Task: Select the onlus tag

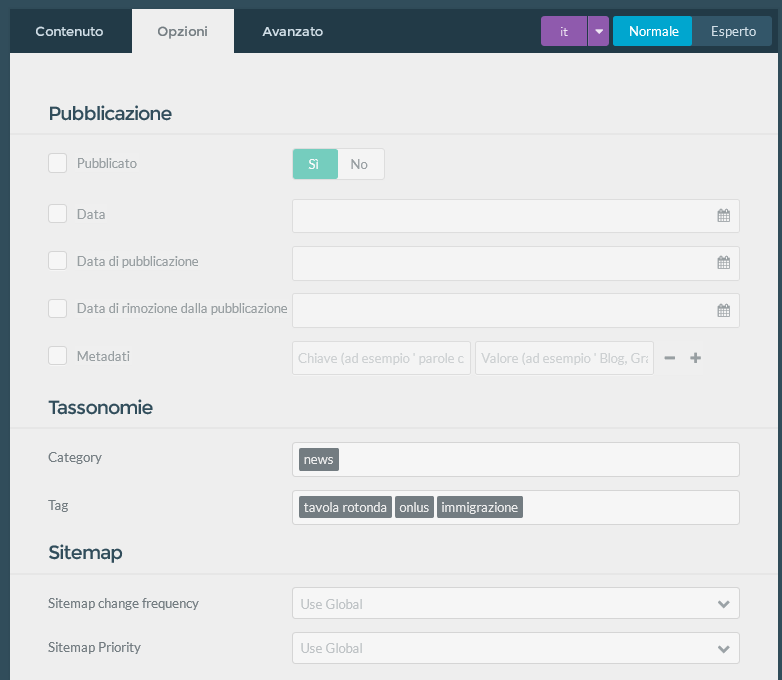Action: pos(414,507)
